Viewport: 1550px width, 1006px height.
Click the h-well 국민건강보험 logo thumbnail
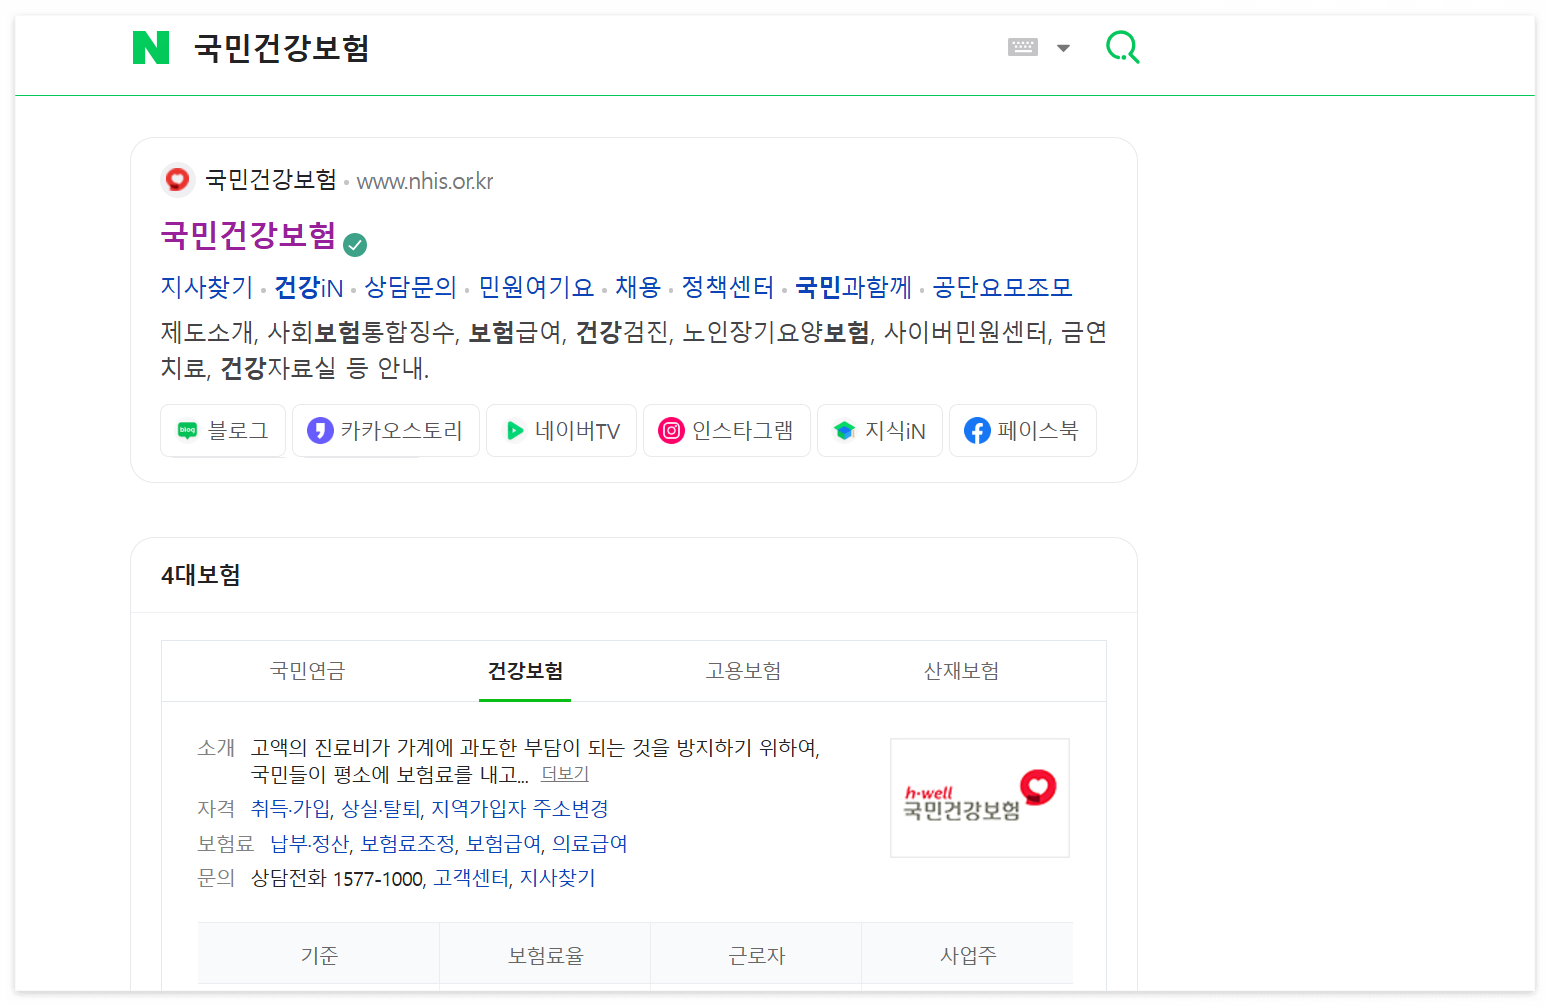click(980, 798)
